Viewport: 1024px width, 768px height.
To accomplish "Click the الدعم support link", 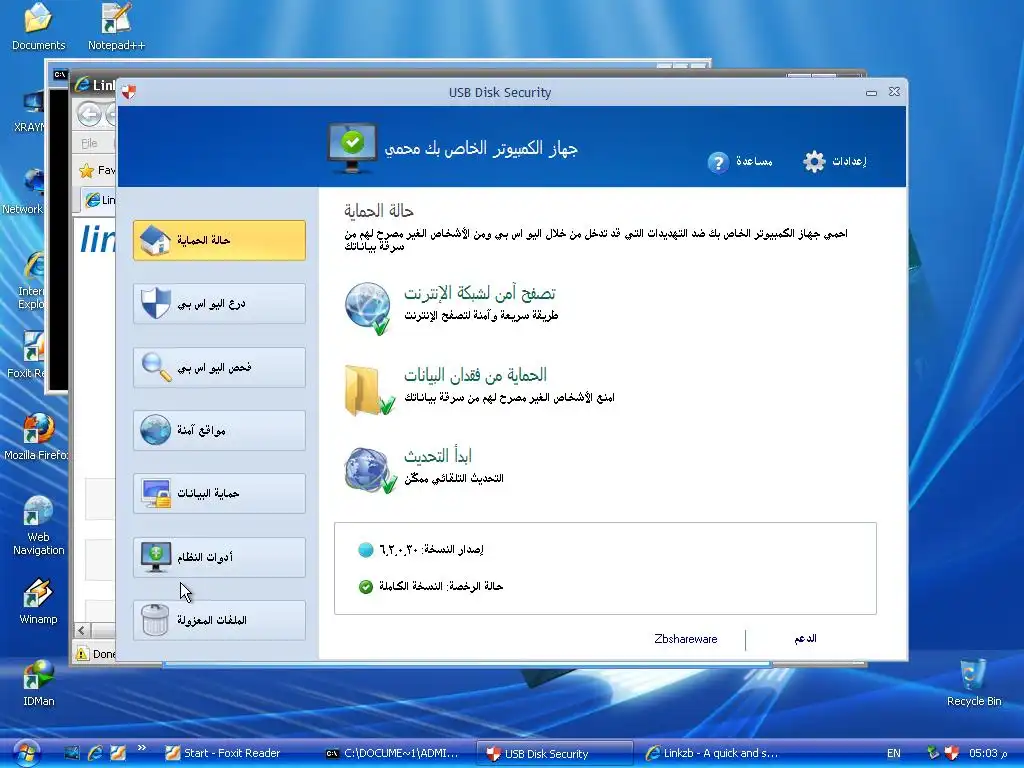I will 805,638.
